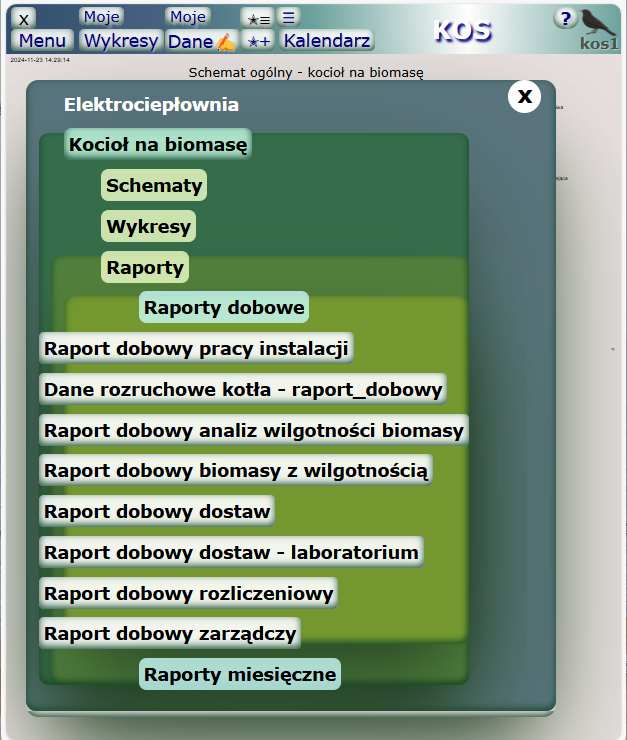Close the Elektrociepłownia menu with round X
This screenshot has width=627, height=740.
[525, 96]
